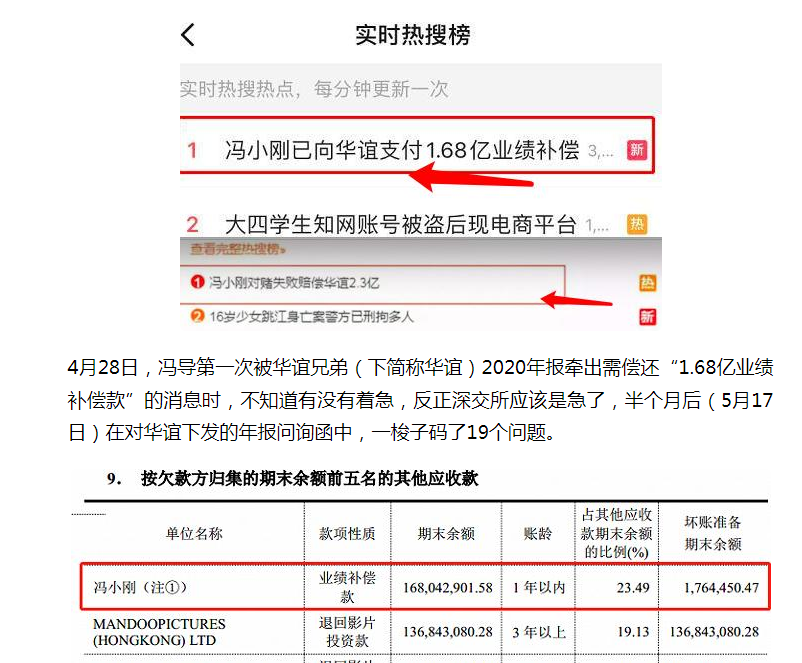Click 坏账准备 value 136,843,080.28 at the row's end

click(x=715, y=632)
